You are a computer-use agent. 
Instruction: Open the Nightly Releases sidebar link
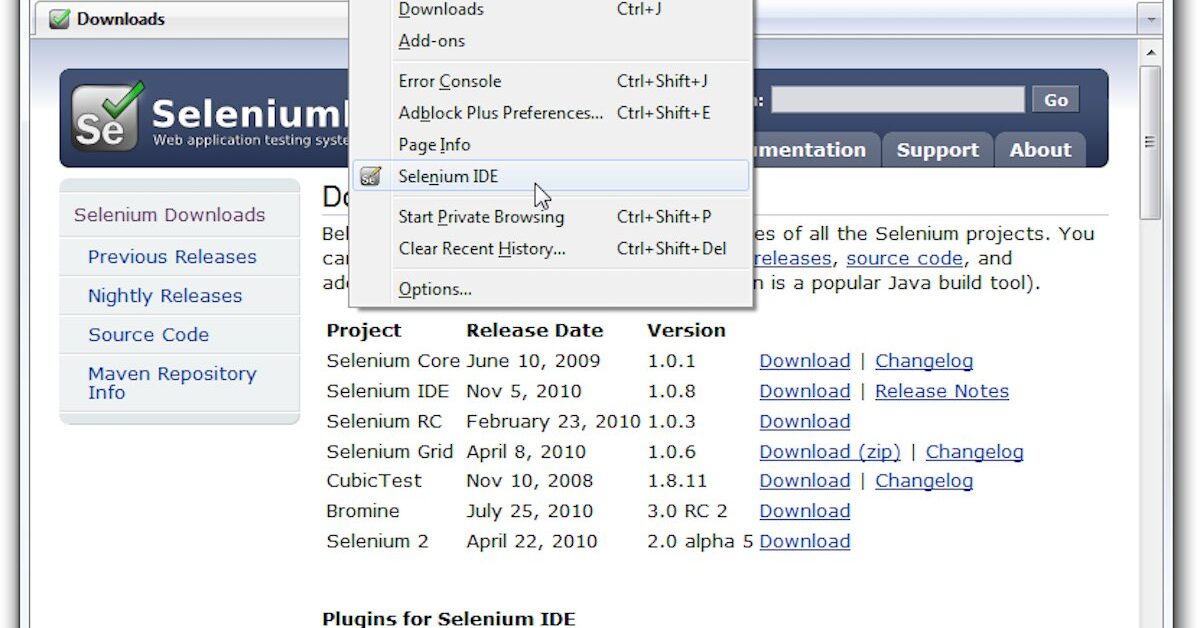click(165, 296)
